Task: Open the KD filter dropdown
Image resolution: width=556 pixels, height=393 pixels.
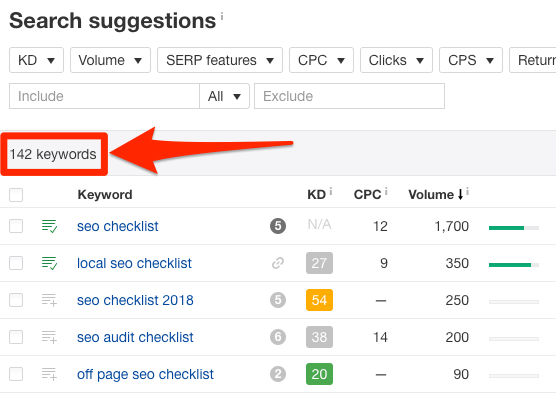Action: coord(37,60)
